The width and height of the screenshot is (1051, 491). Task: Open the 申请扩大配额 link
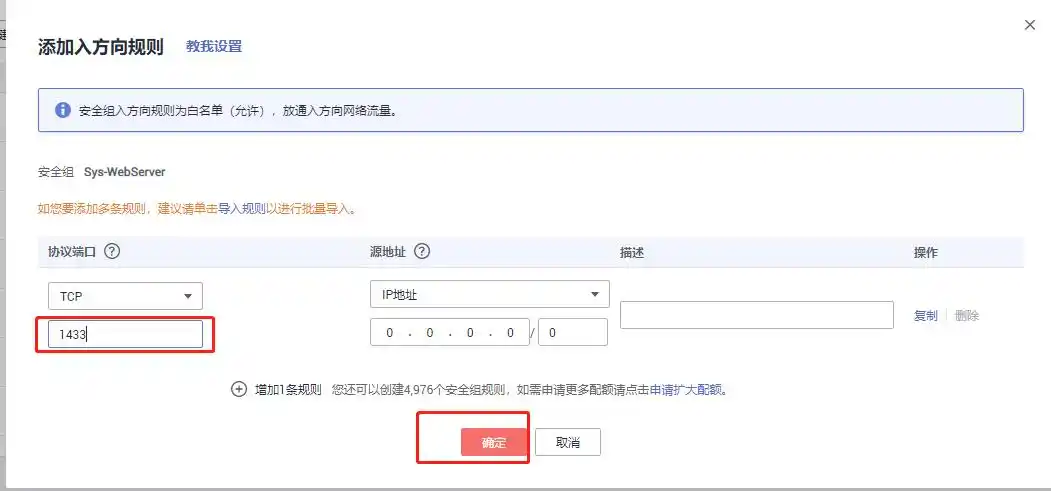tap(688, 390)
